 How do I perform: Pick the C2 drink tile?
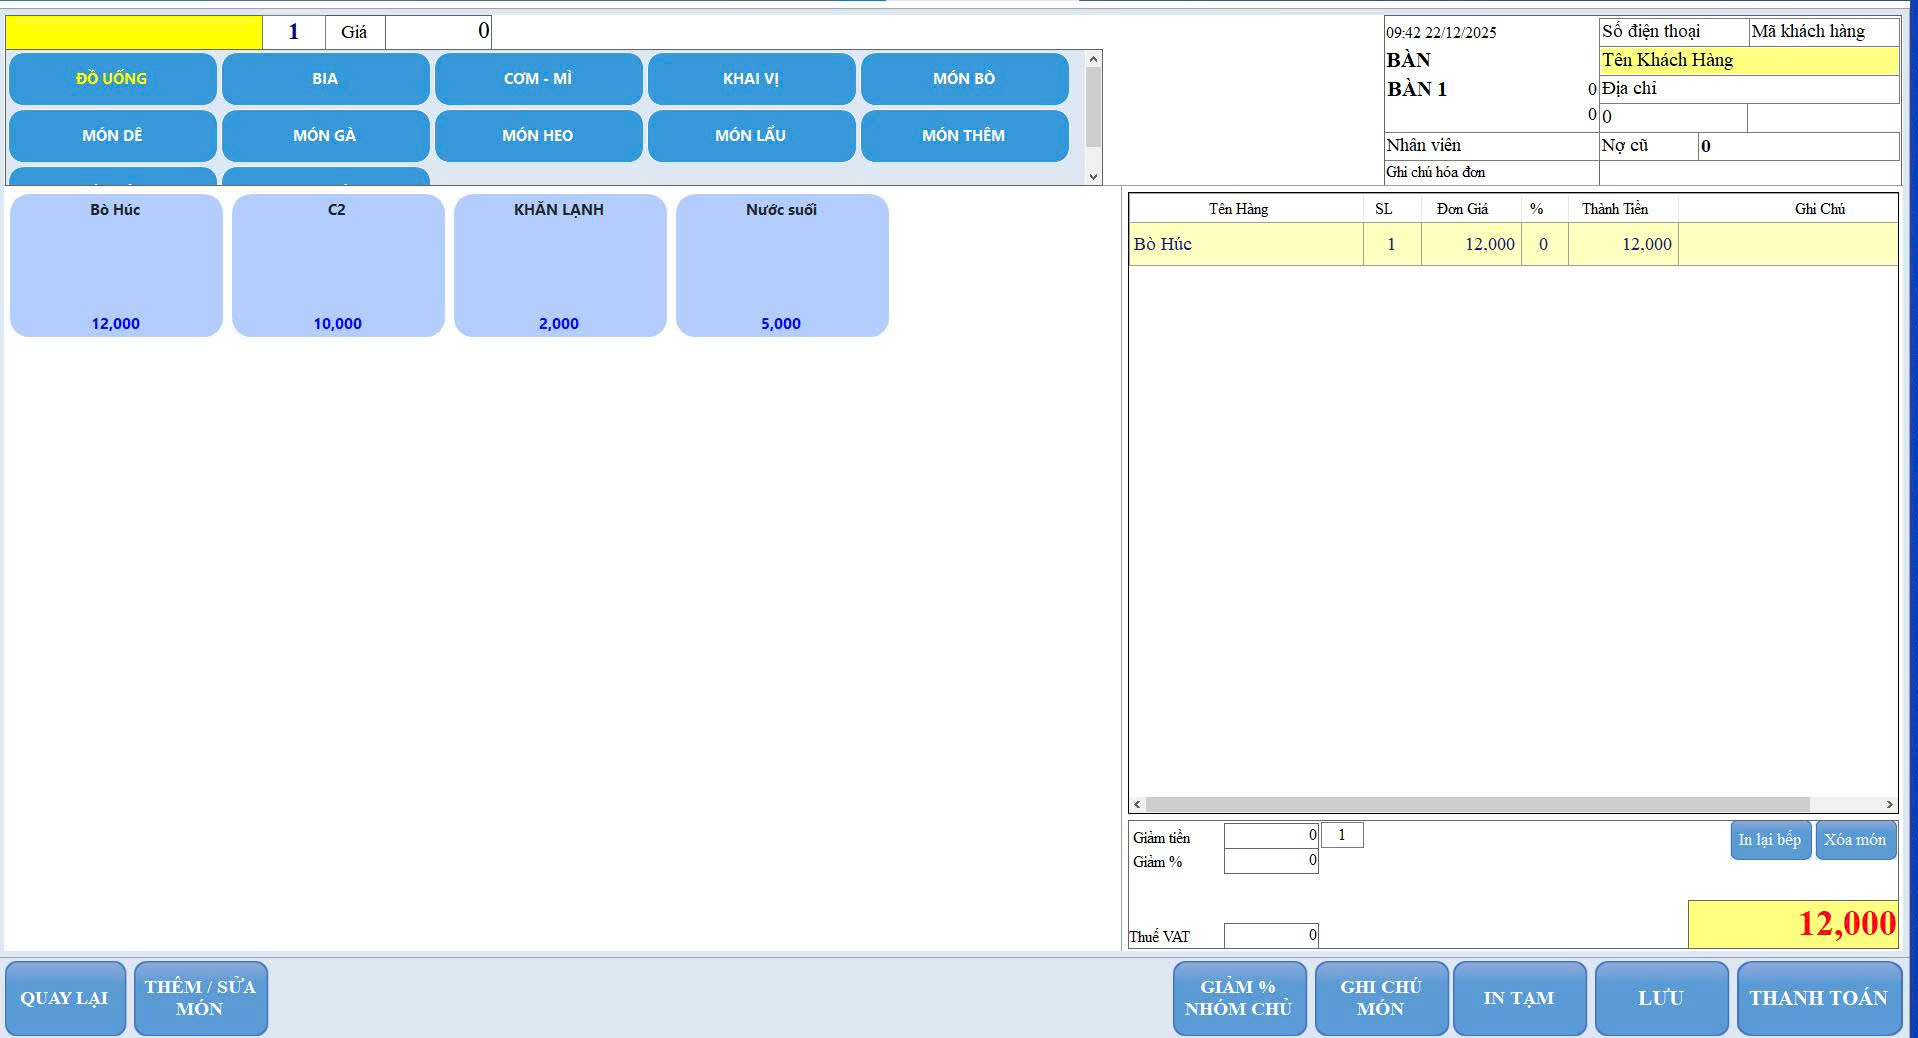(337, 265)
